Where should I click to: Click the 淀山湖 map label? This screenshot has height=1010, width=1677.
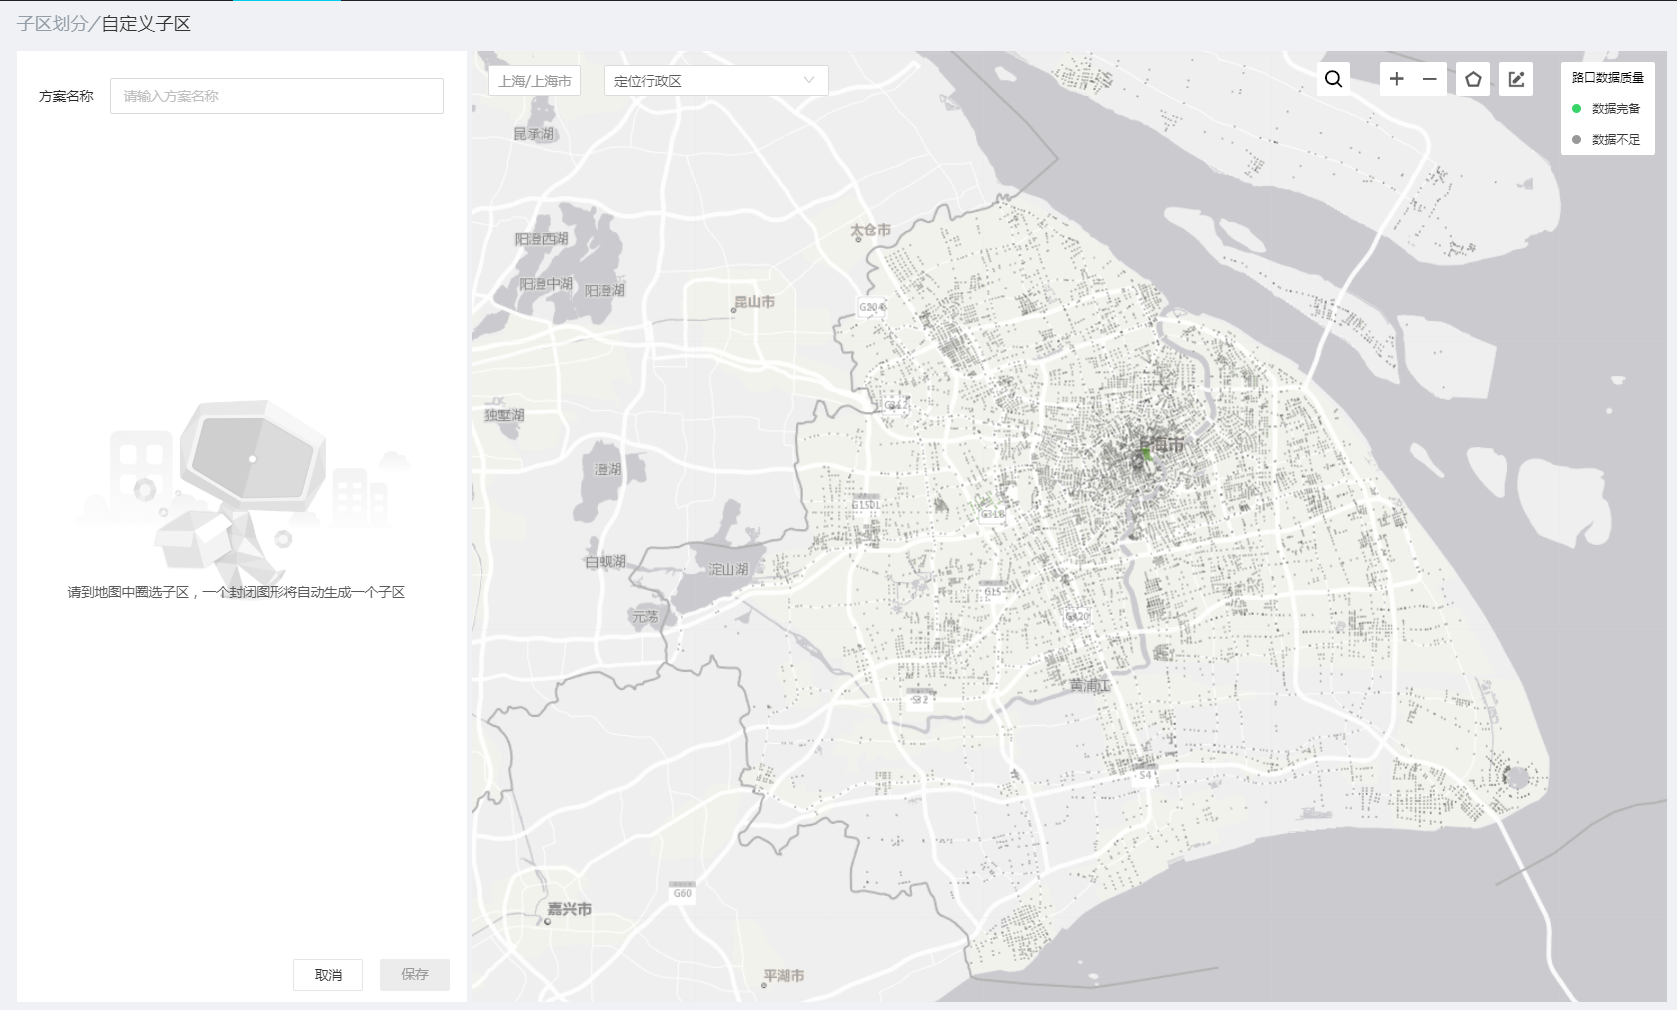click(x=728, y=569)
